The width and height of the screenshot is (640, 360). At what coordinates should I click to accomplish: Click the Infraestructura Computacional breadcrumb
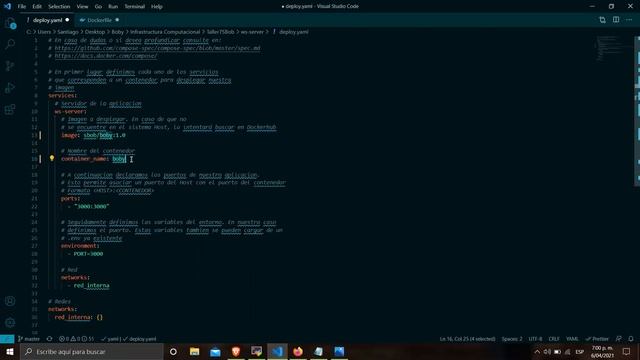(165, 32)
